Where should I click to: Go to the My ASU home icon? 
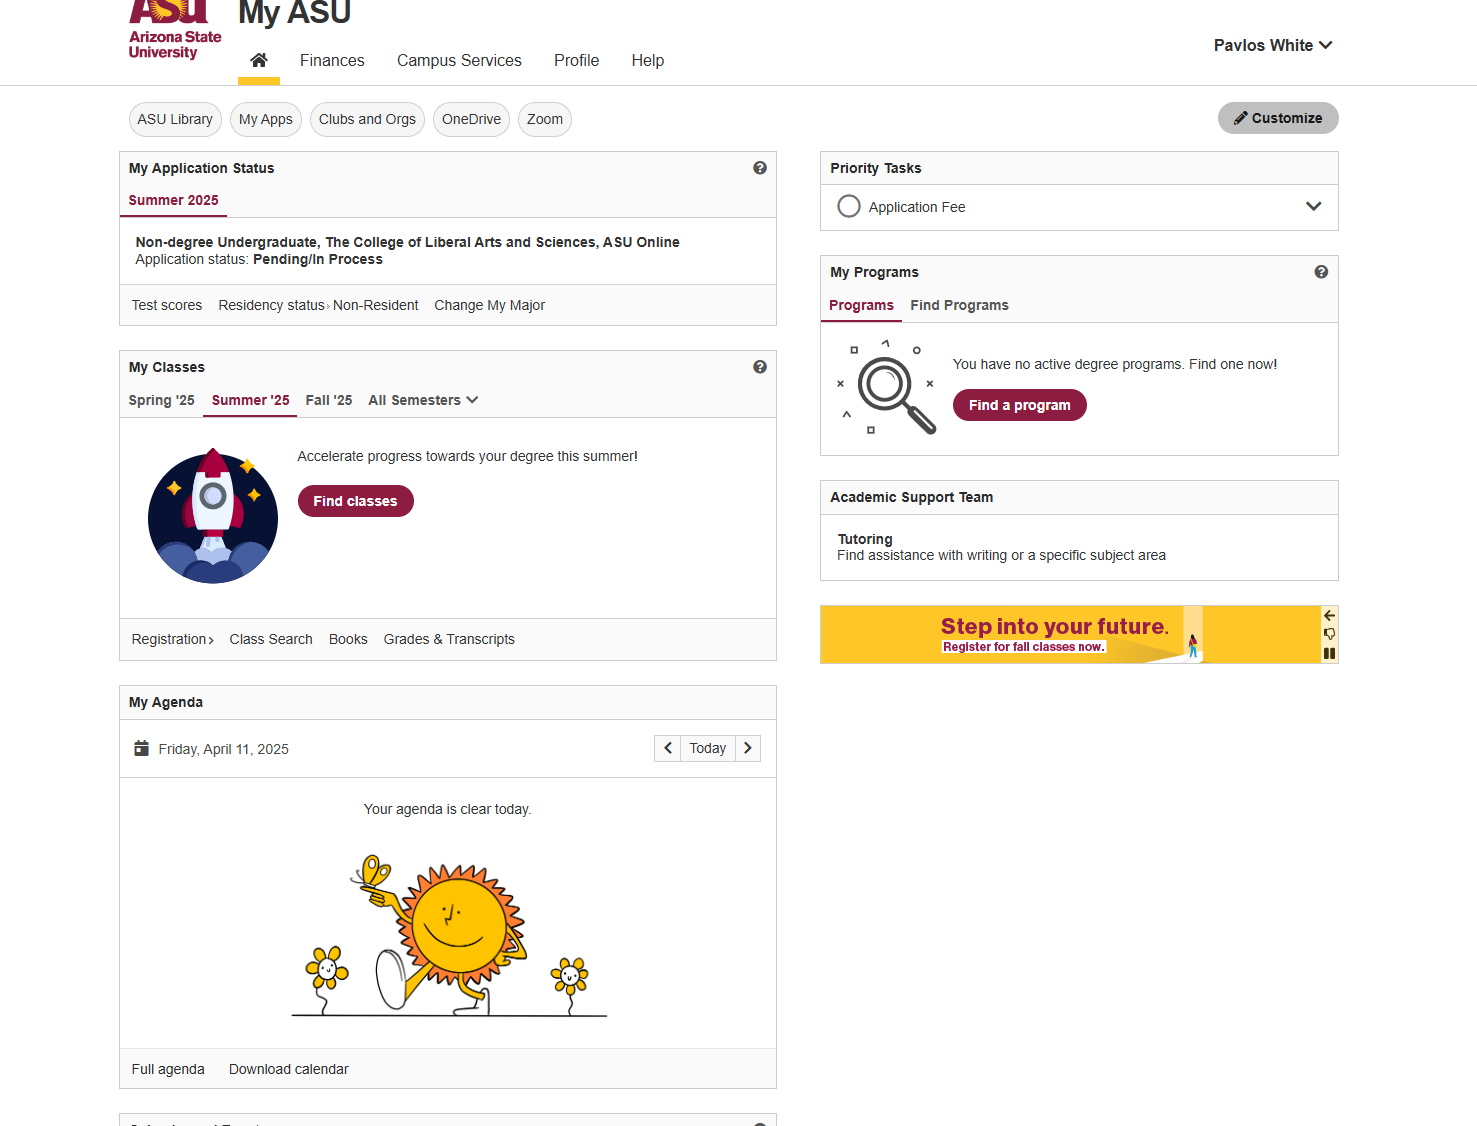259,60
